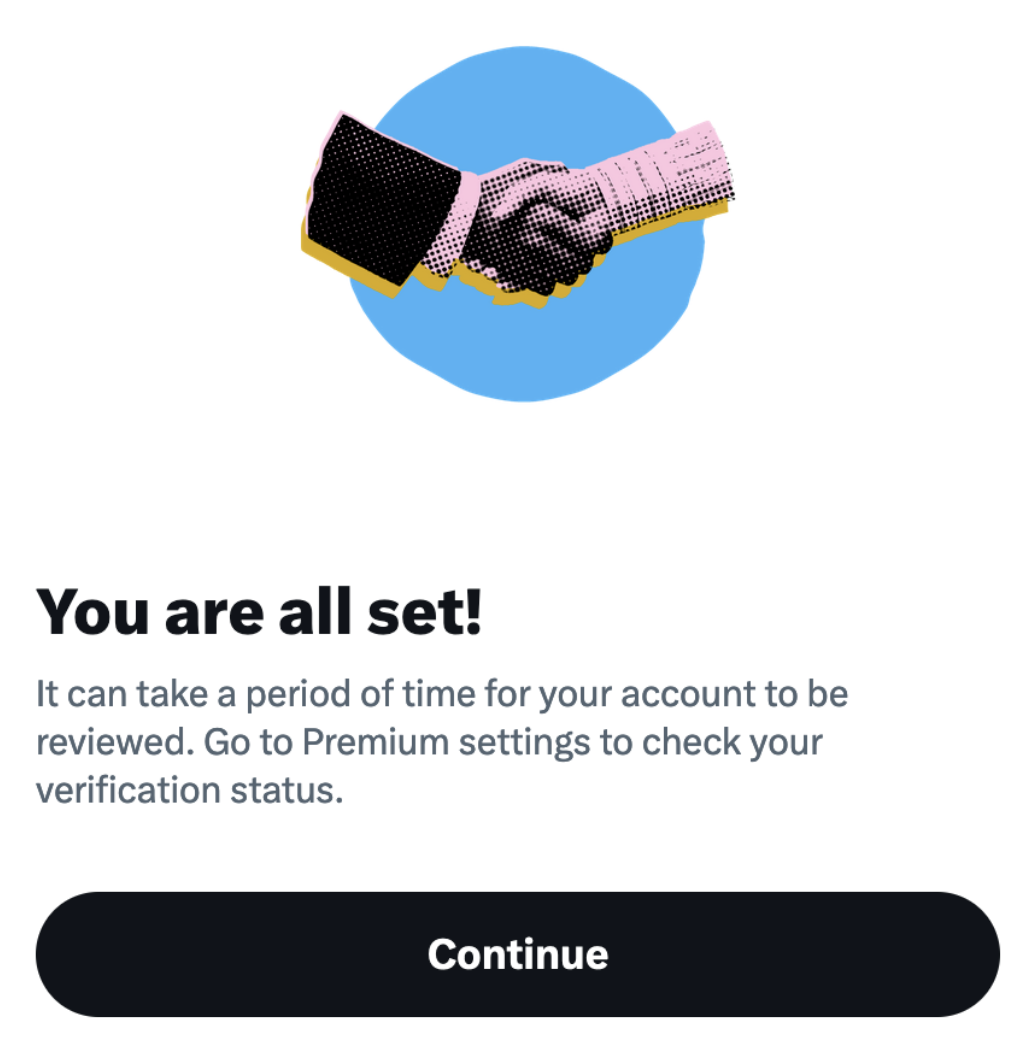1030x1050 pixels.
Task: Click the black Continue button
Action: [517, 954]
